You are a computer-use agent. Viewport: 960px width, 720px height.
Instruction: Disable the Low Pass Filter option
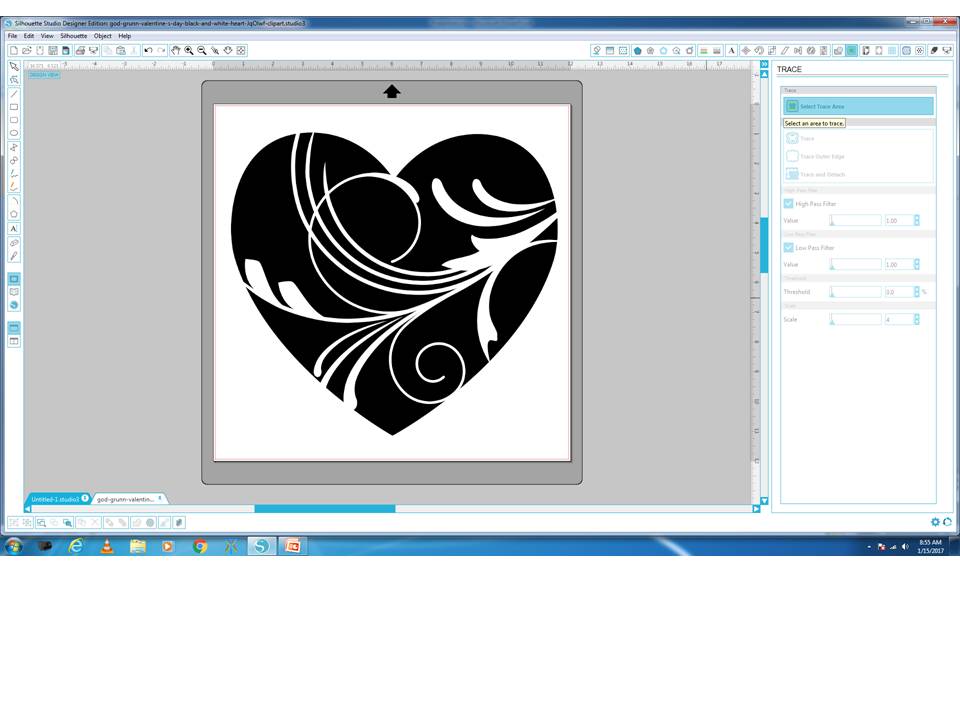pos(788,247)
